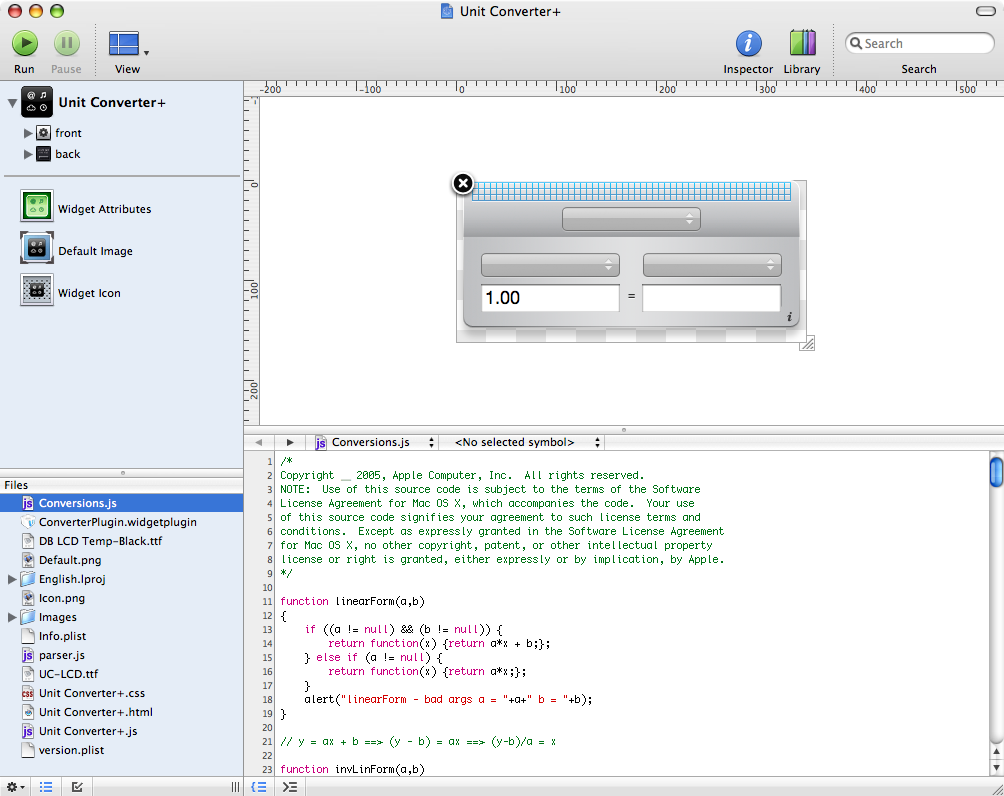Select Conversions.js in Files list
Viewport: 1004px width, 796px height.
[122, 503]
